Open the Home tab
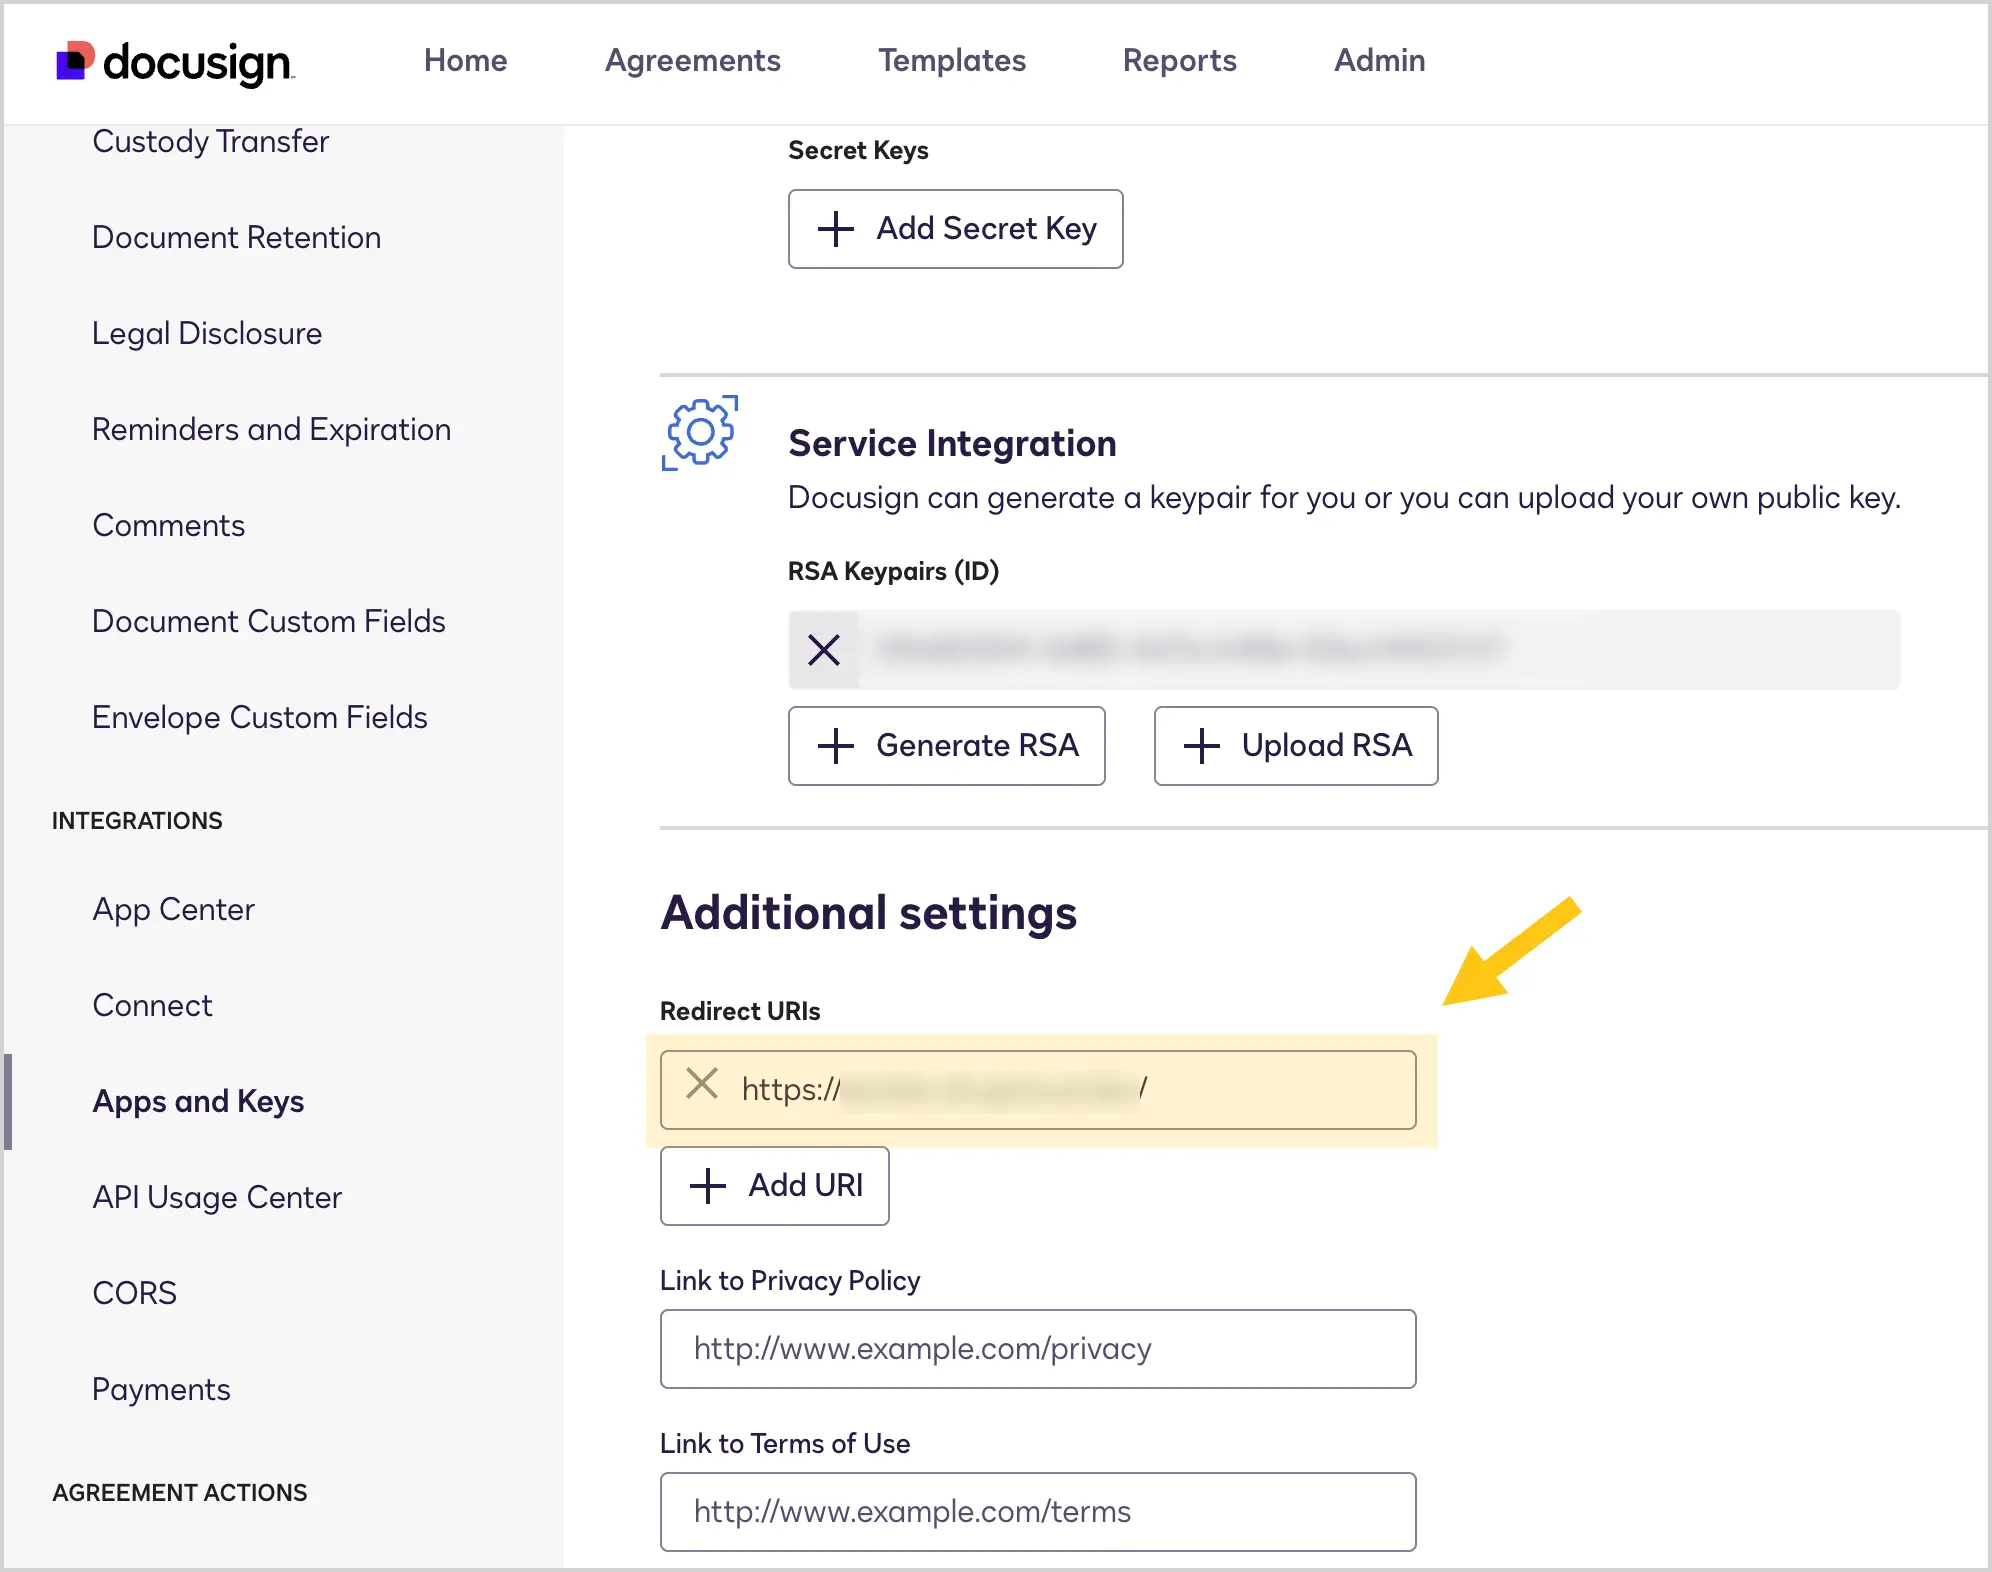Image resolution: width=1992 pixels, height=1572 pixels. [465, 60]
